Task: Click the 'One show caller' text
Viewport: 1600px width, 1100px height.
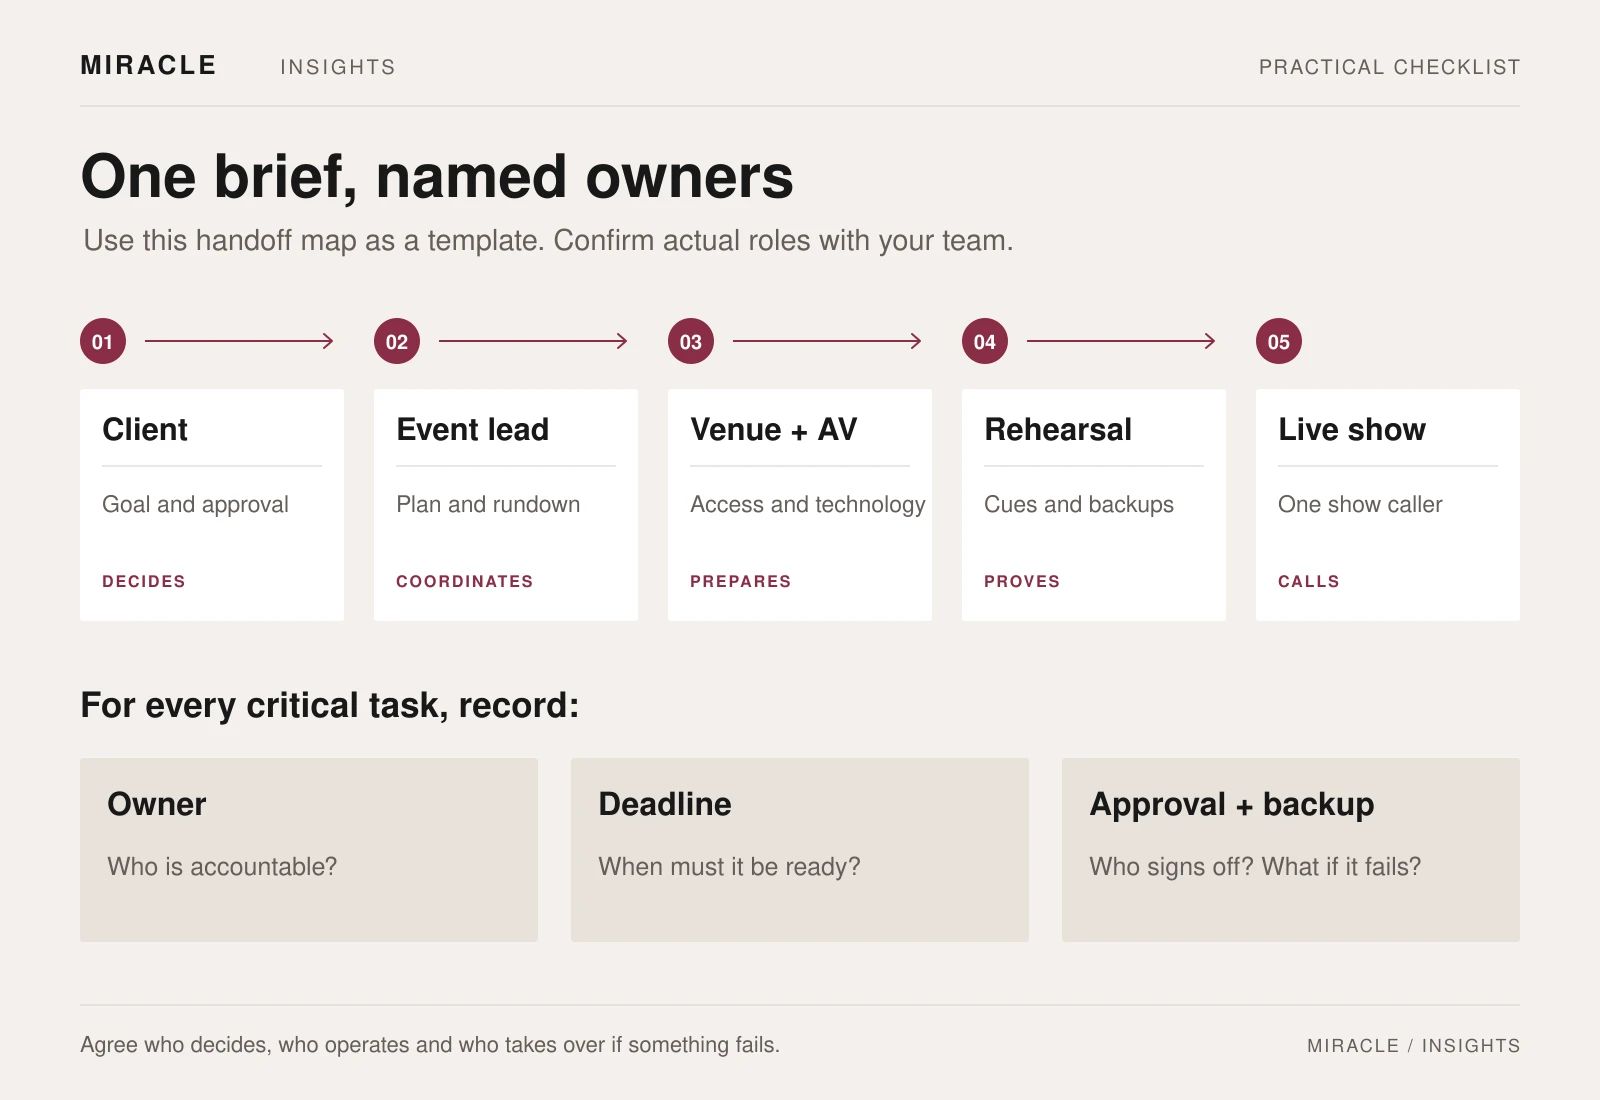Action: click(x=1360, y=505)
